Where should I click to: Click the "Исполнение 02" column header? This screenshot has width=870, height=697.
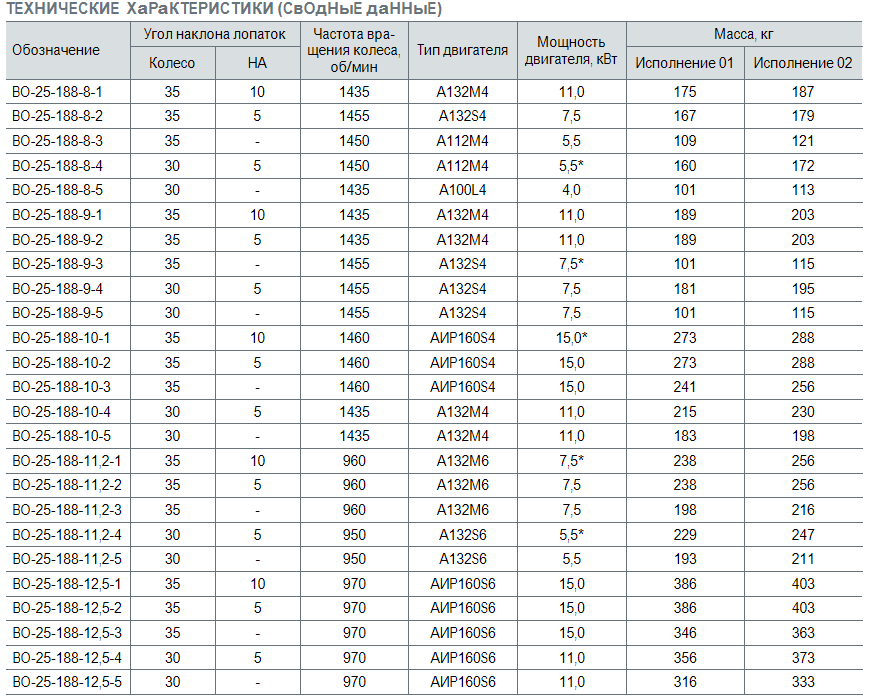point(802,63)
